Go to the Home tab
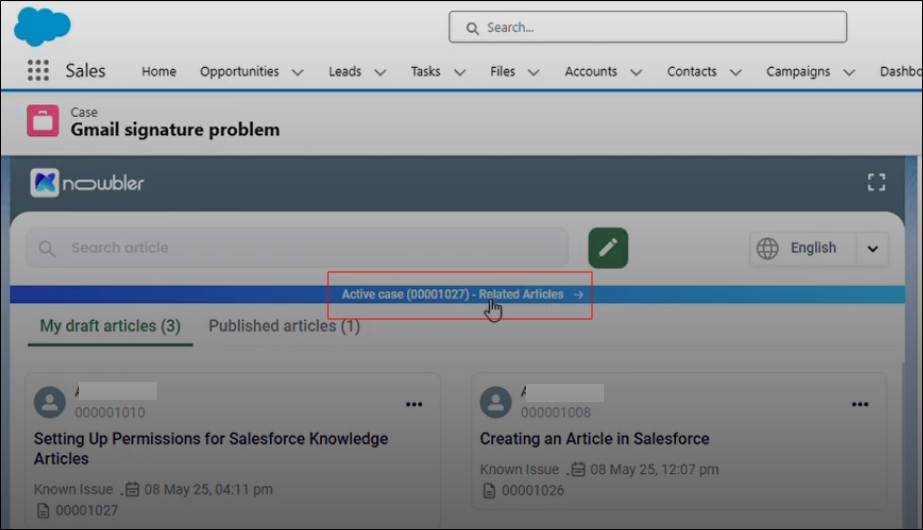 point(159,71)
